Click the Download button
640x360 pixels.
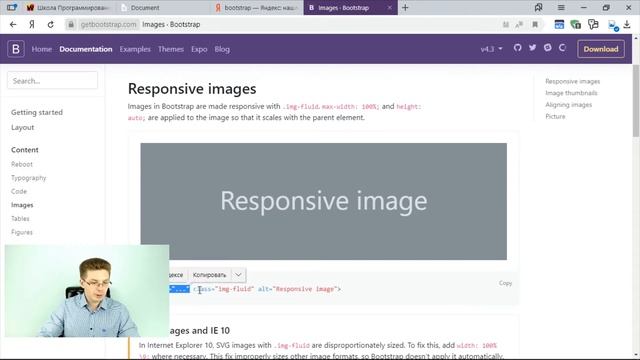(x=601, y=49)
